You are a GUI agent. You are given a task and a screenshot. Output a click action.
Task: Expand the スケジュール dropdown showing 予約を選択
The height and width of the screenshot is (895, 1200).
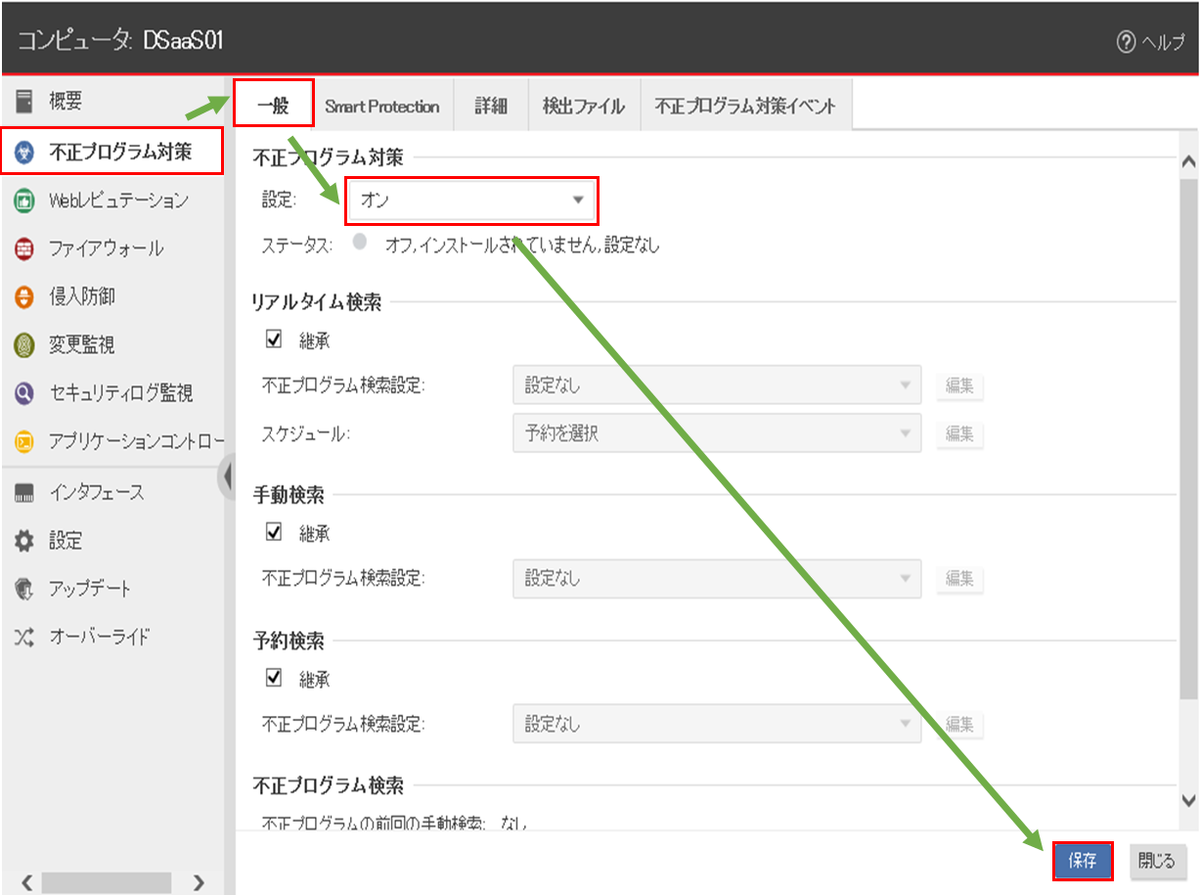(716, 434)
